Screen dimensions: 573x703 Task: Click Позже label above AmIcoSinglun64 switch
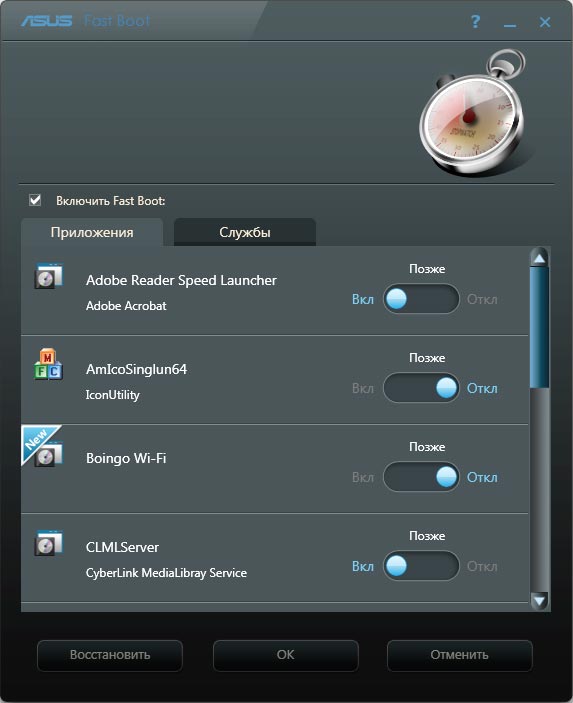tap(427, 358)
